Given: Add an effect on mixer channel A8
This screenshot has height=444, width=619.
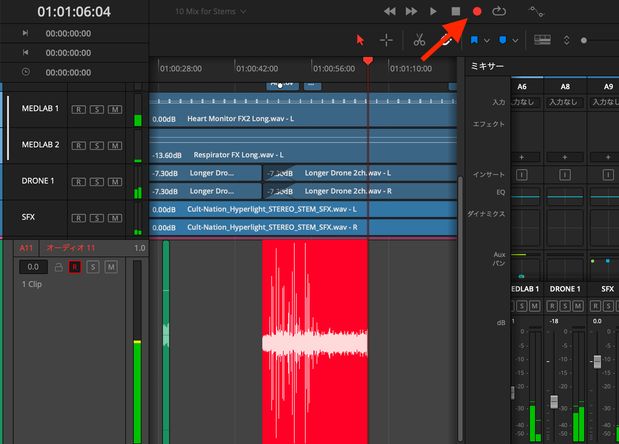Looking at the screenshot, I should pyautogui.click(x=565, y=157).
